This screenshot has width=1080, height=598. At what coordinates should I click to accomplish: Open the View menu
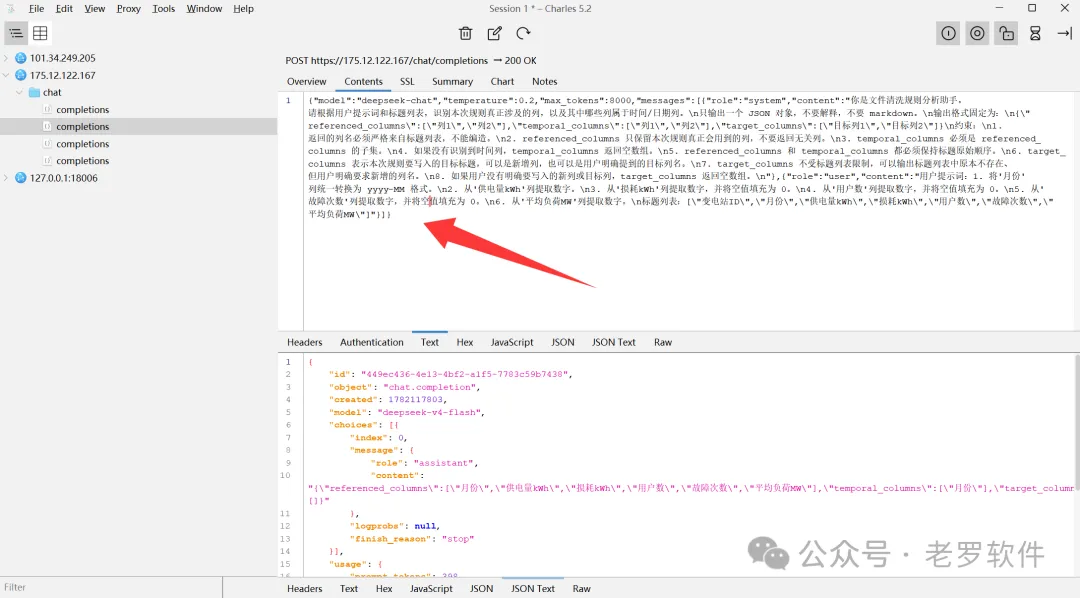click(94, 8)
